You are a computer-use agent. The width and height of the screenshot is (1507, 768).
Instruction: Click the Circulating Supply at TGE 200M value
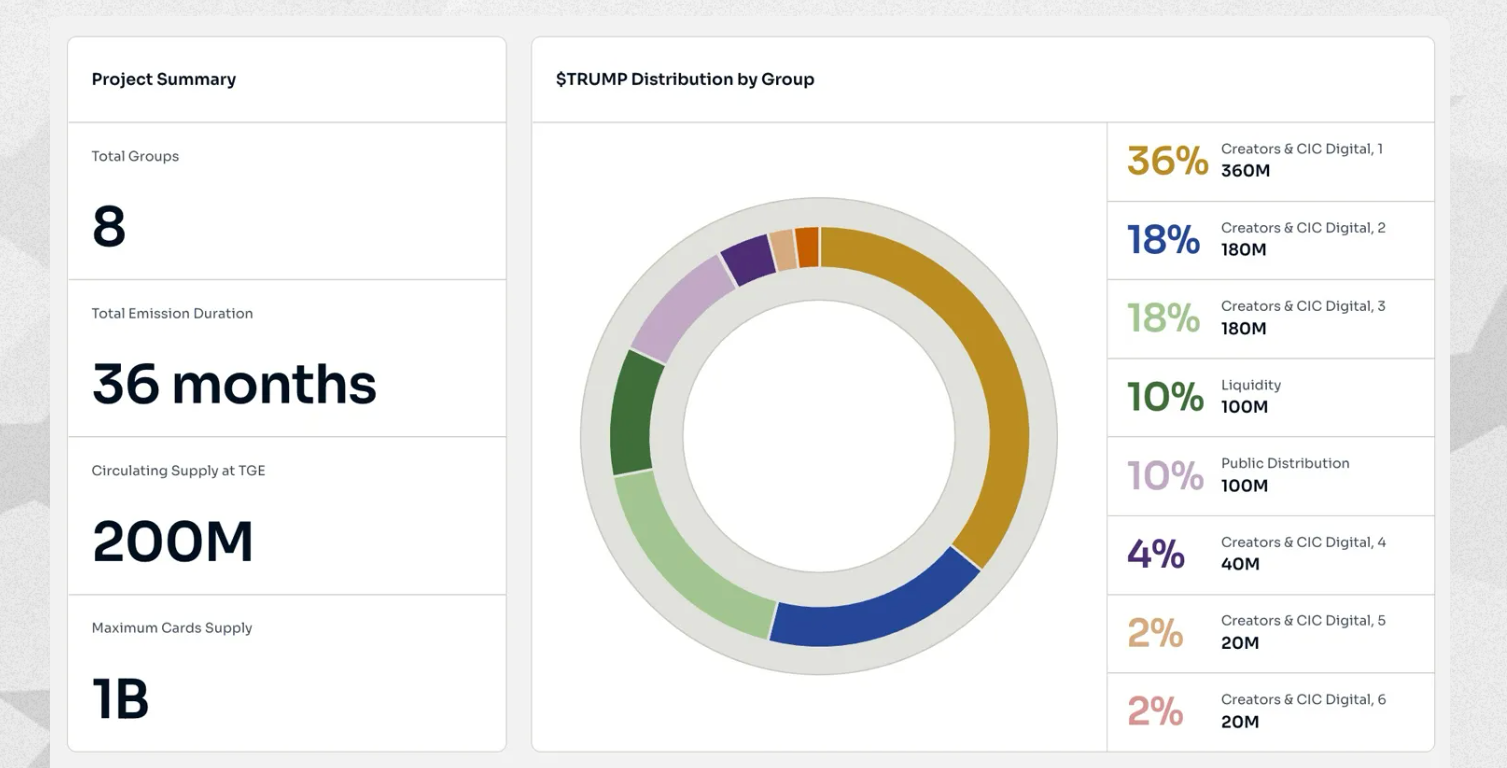[172, 542]
